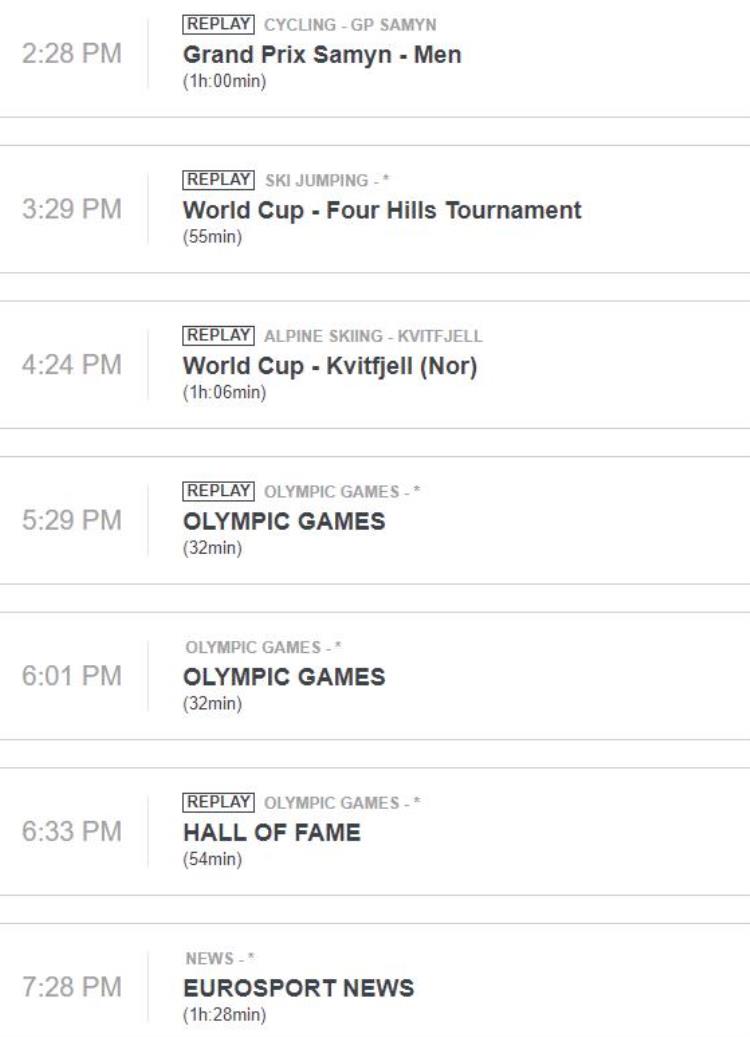The image size is (750, 1037).
Task: Select the NEWS category label
Action: pos(220,958)
